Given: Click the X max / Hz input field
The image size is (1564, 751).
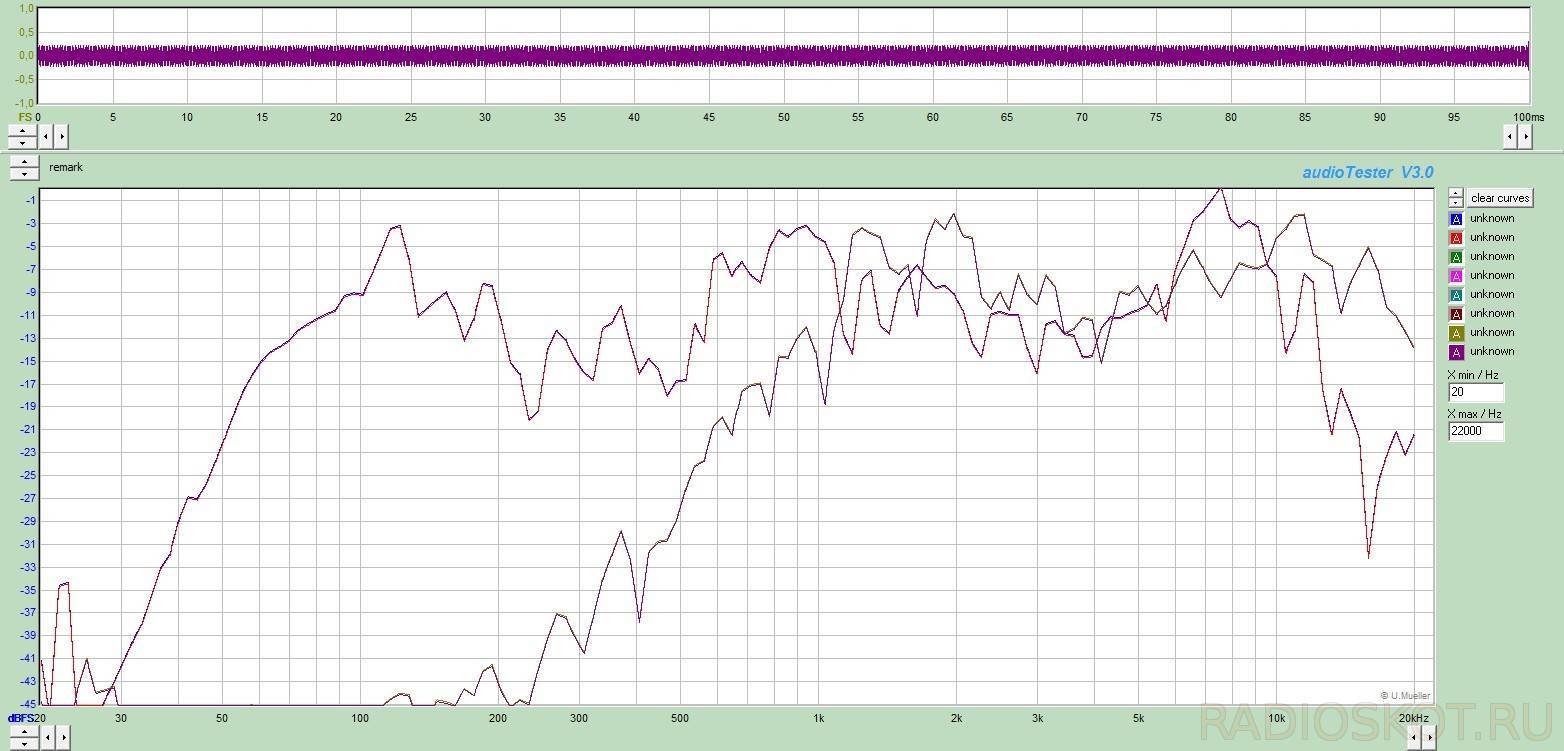Looking at the screenshot, I should point(1475,432).
